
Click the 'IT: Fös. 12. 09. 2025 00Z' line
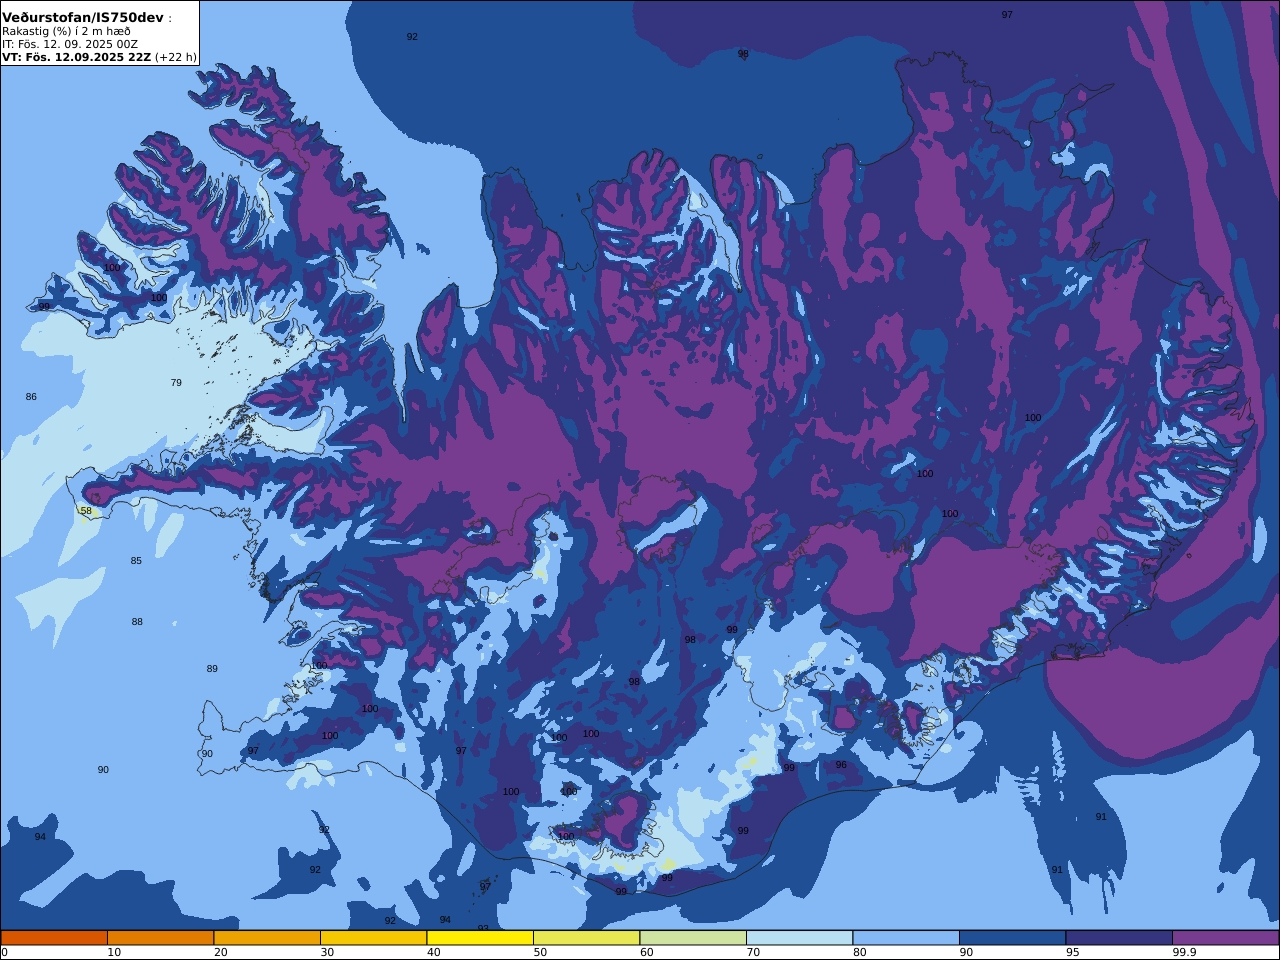coord(70,44)
